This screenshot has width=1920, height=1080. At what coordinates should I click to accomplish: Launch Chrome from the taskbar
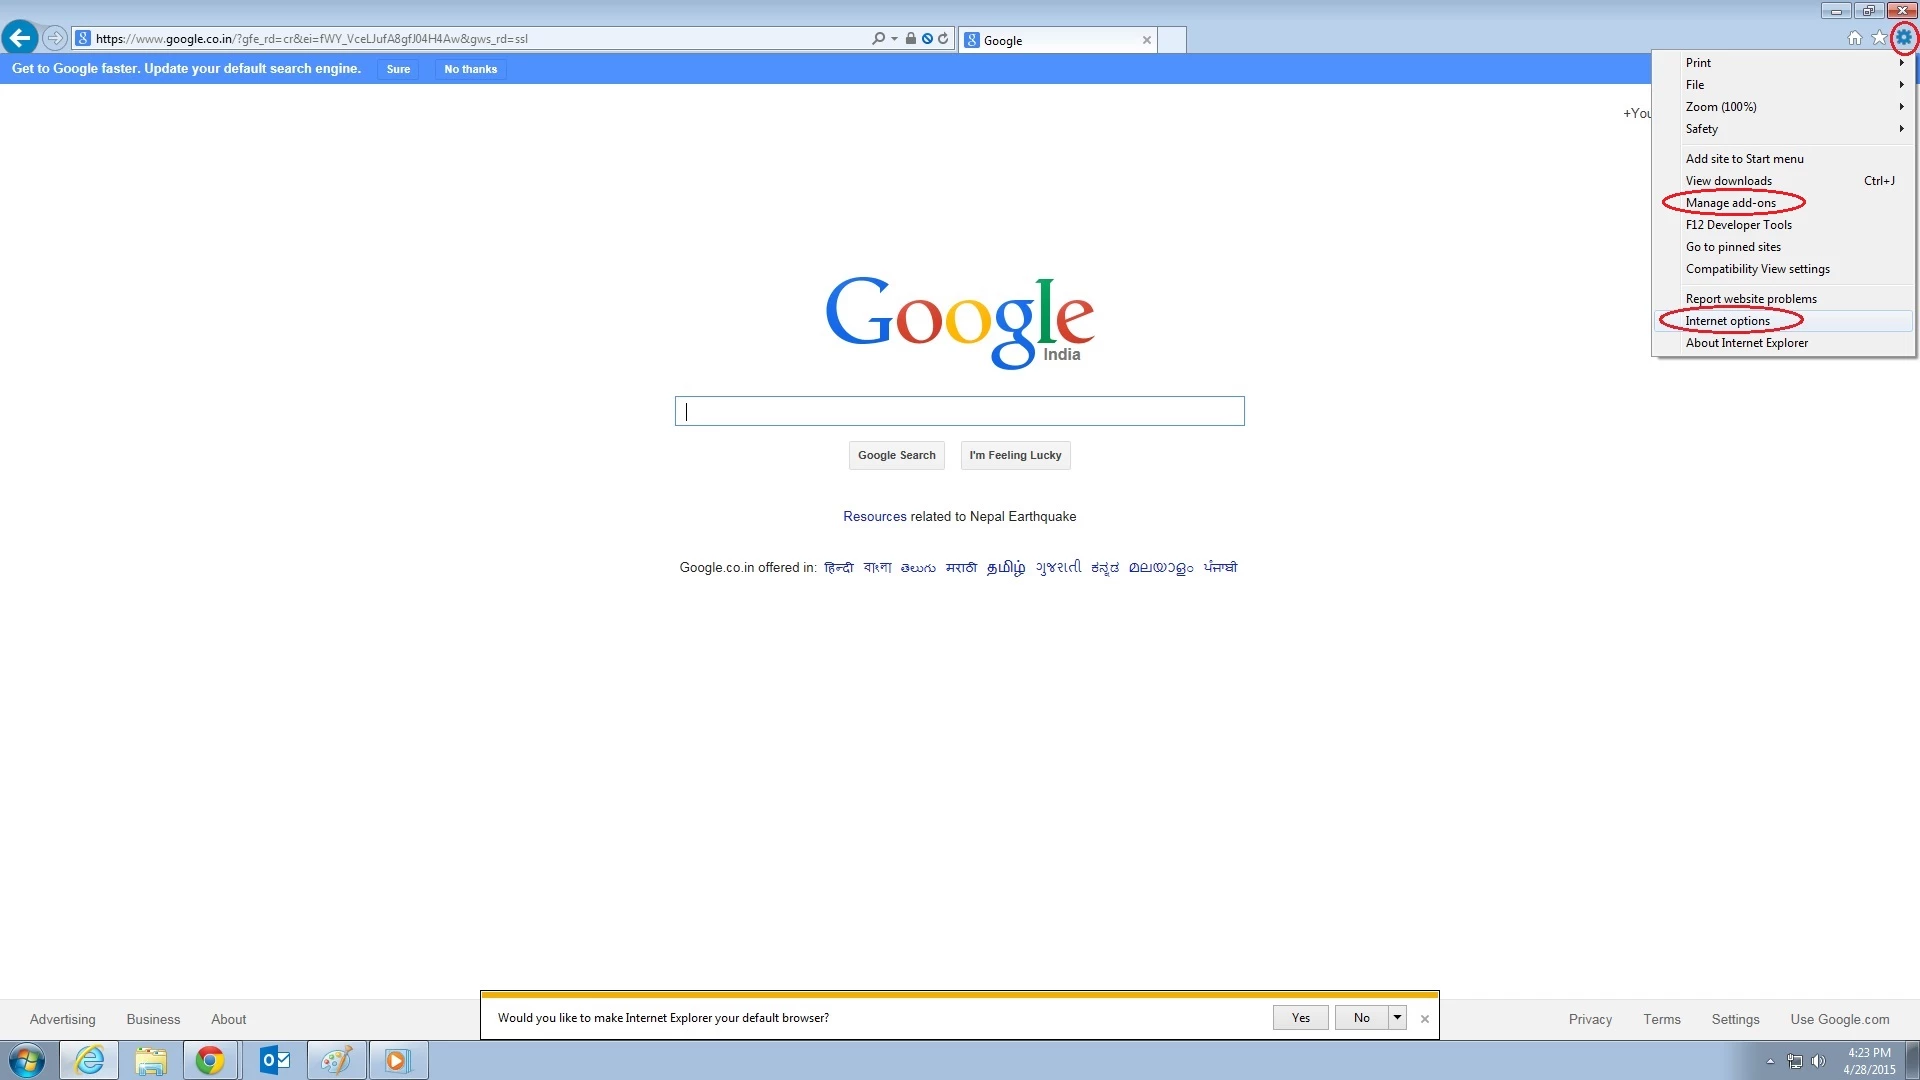coord(210,1060)
